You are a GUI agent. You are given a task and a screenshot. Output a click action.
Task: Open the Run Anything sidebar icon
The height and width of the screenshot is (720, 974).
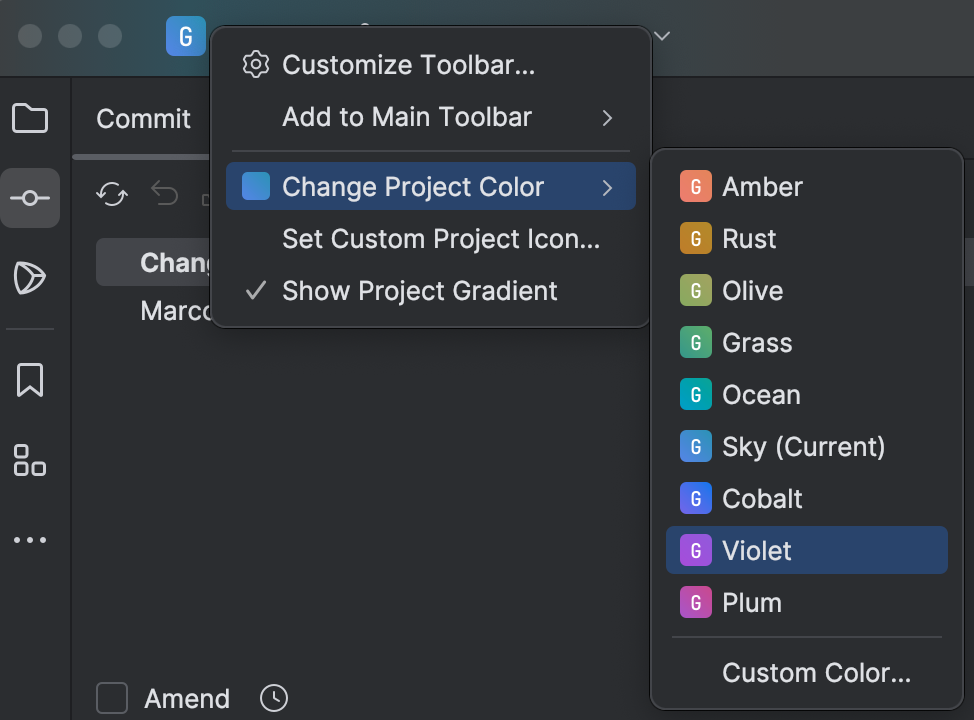30,278
